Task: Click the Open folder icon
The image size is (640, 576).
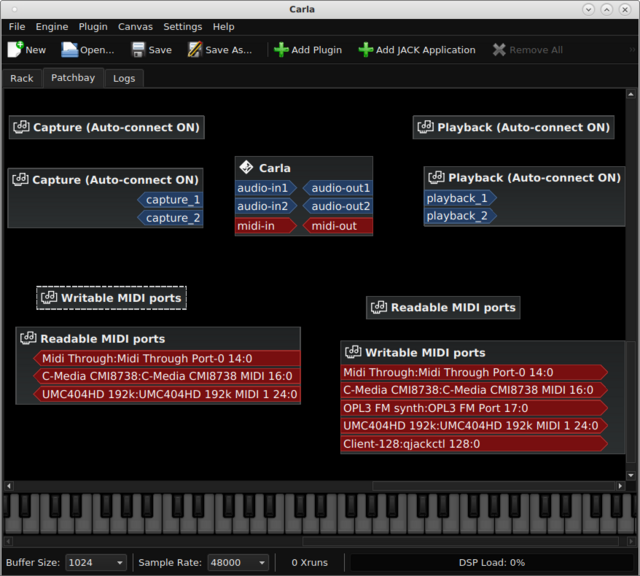Action: 69,50
